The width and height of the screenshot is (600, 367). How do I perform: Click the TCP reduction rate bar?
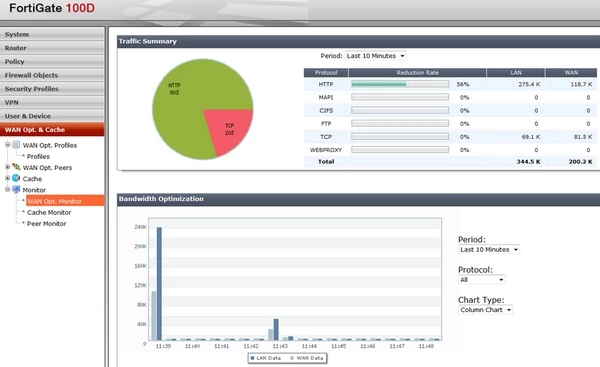point(400,137)
